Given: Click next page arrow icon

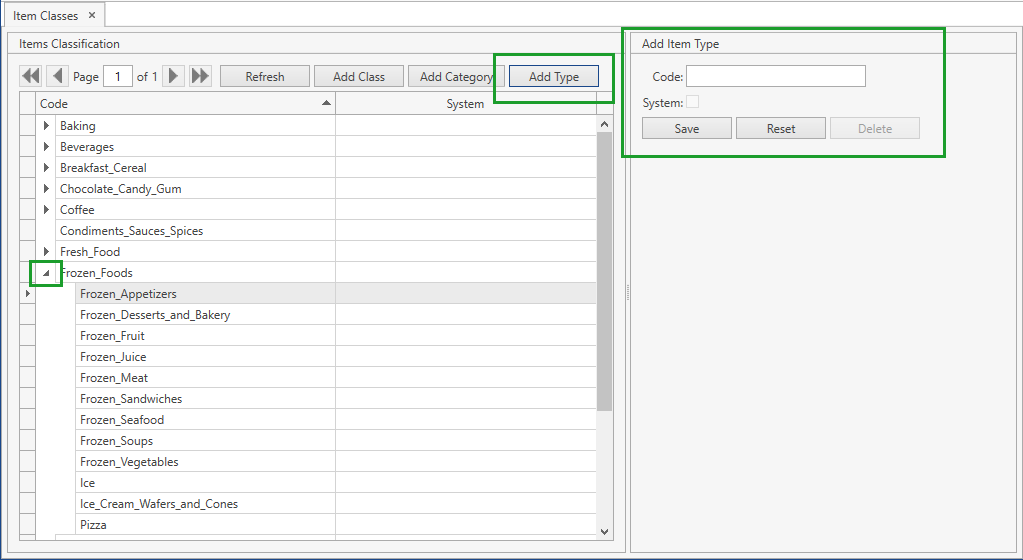Looking at the screenshot, I should (174, 76).
